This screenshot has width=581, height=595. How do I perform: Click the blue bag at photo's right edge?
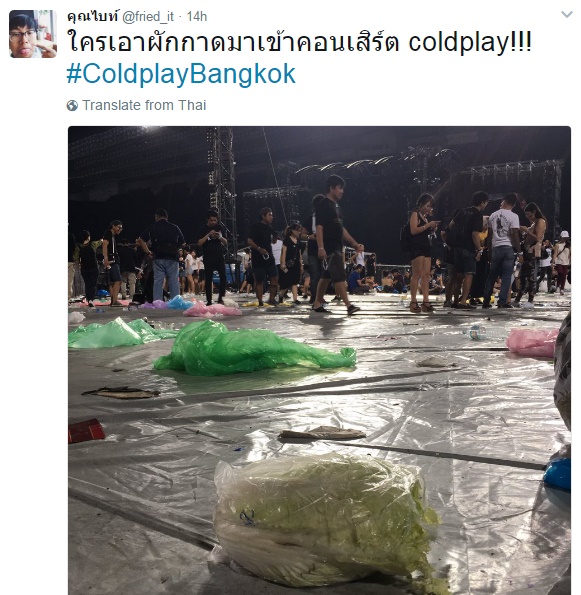pyautogui.click(x=558, y=474)
